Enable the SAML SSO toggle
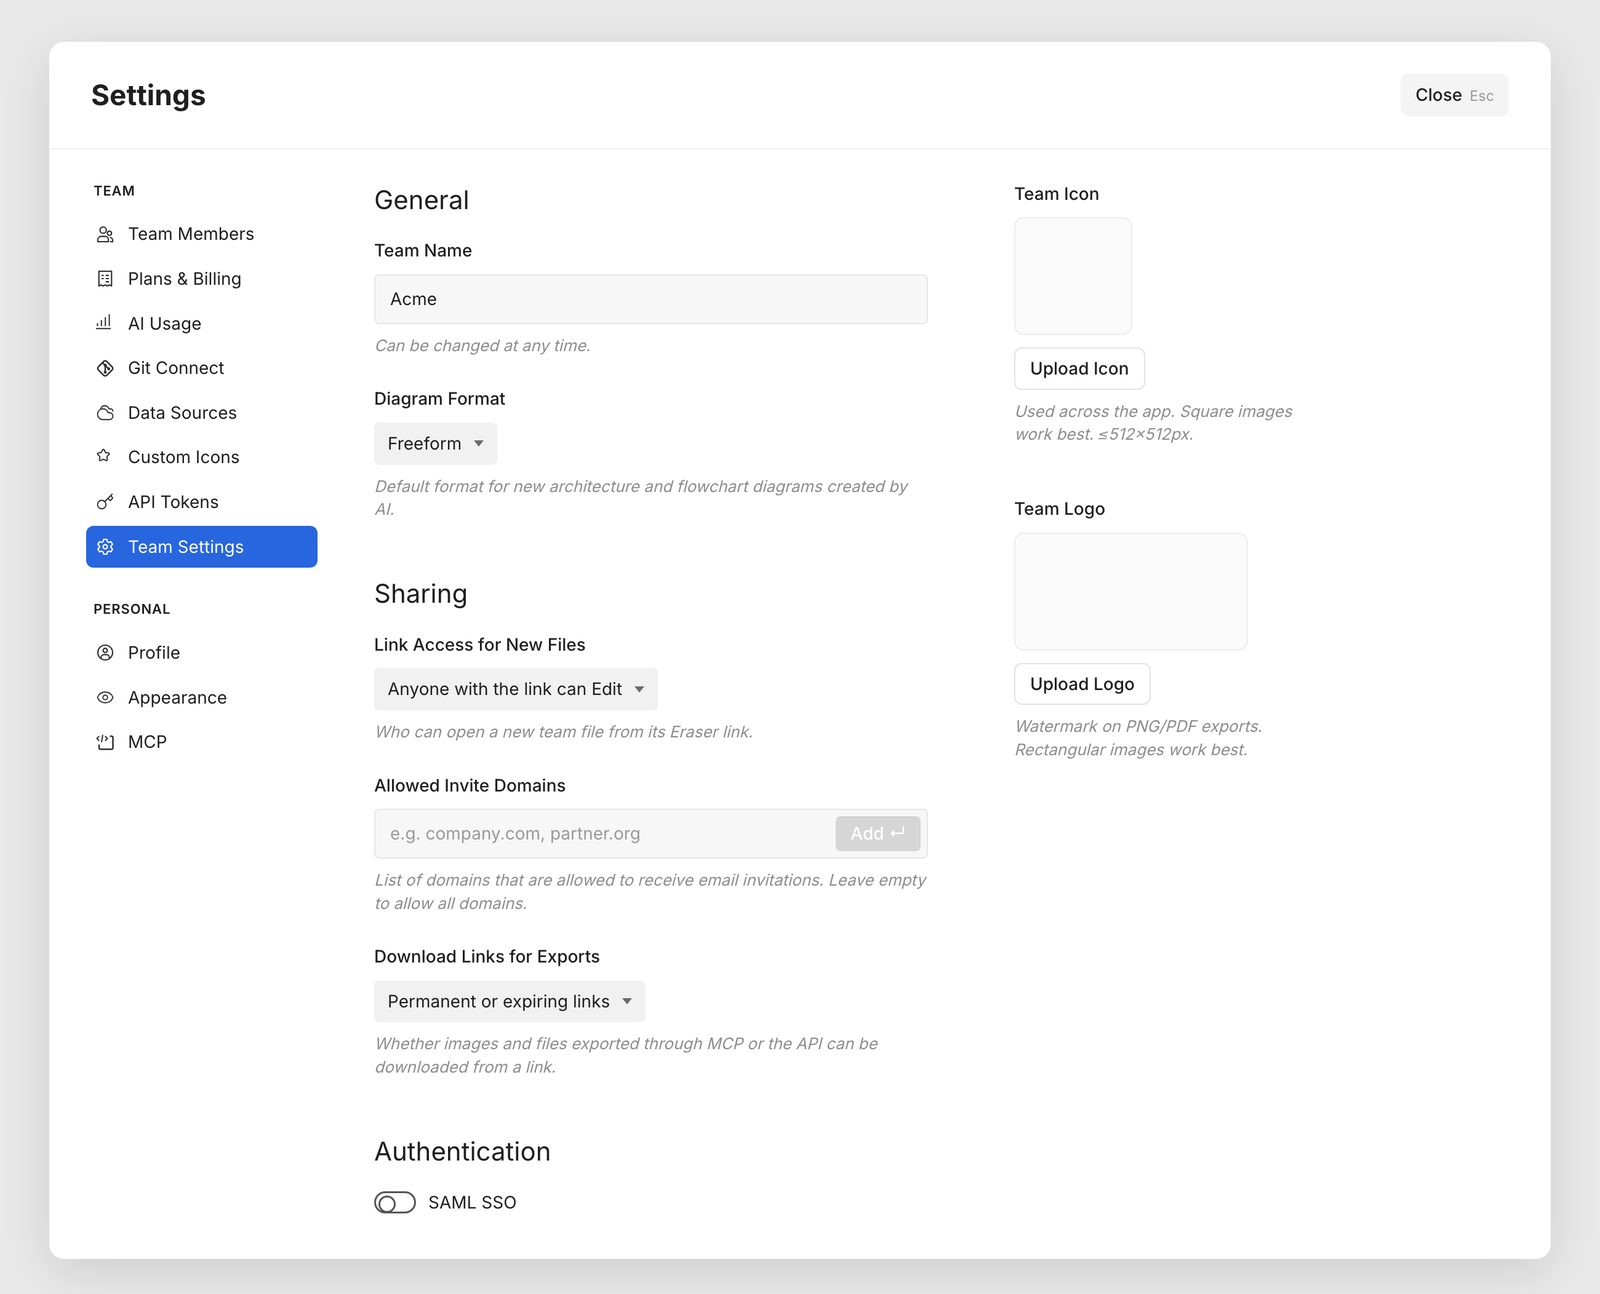1600x1294 pixels. pyautogui.click(x=395, y=1203)
